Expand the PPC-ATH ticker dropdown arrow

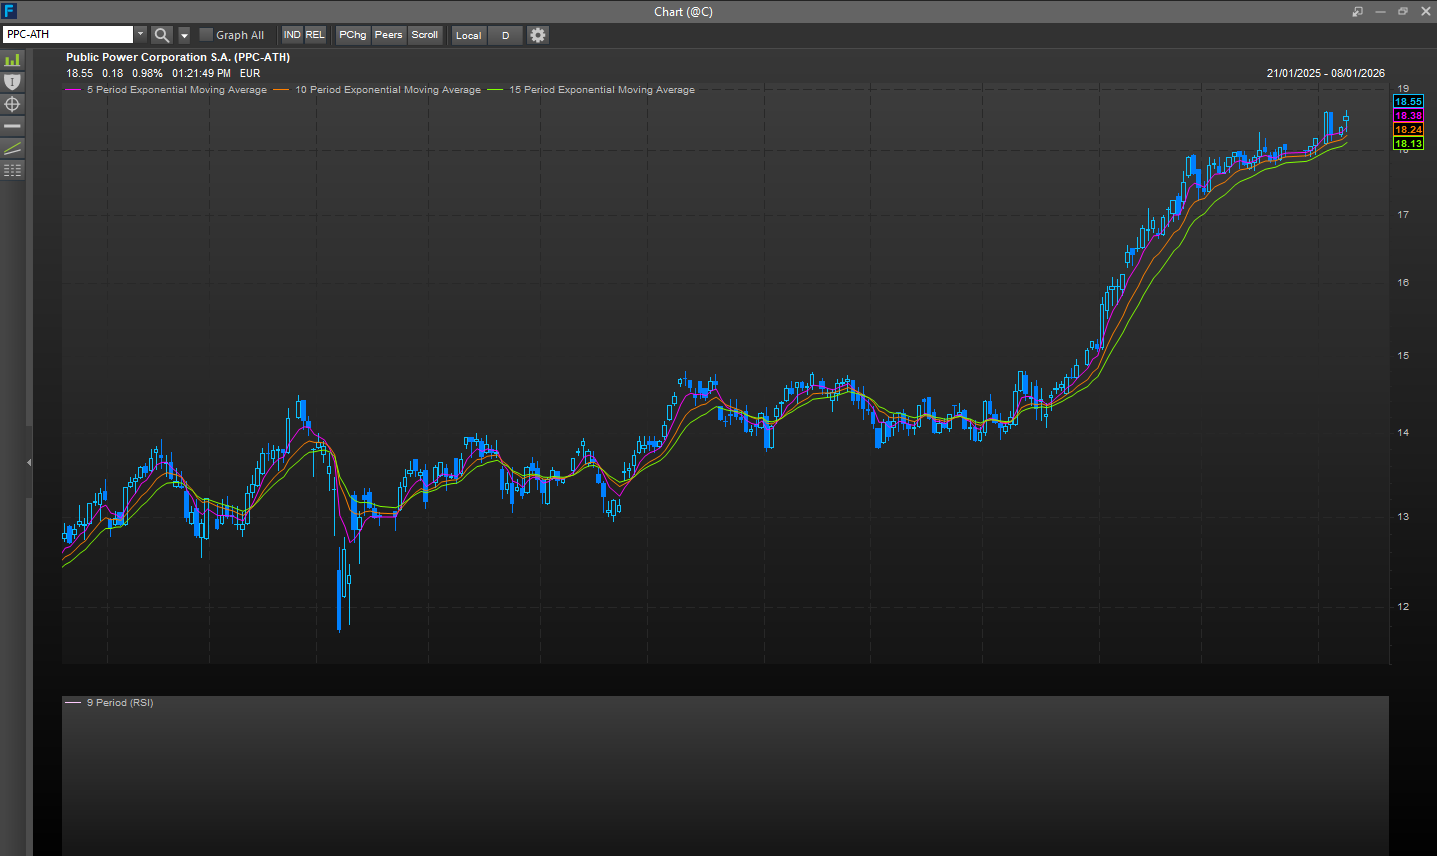tap(140, 35)
